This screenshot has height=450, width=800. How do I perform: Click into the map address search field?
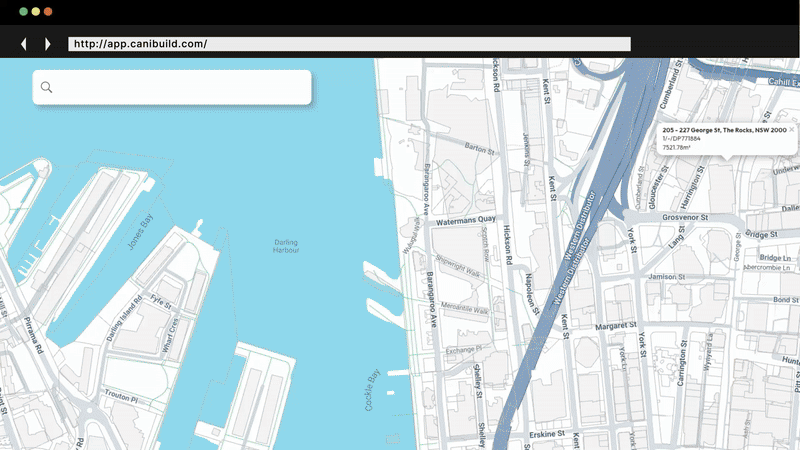pyautogui.click(x=180, y=87)
